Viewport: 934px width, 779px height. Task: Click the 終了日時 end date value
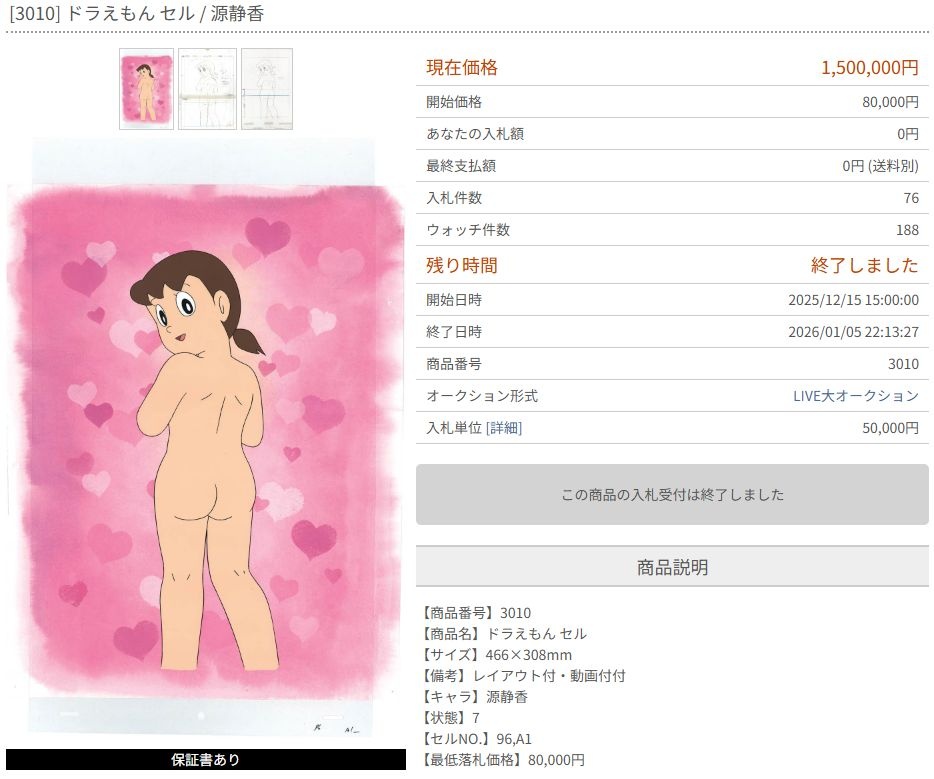[x=854, y=332]
